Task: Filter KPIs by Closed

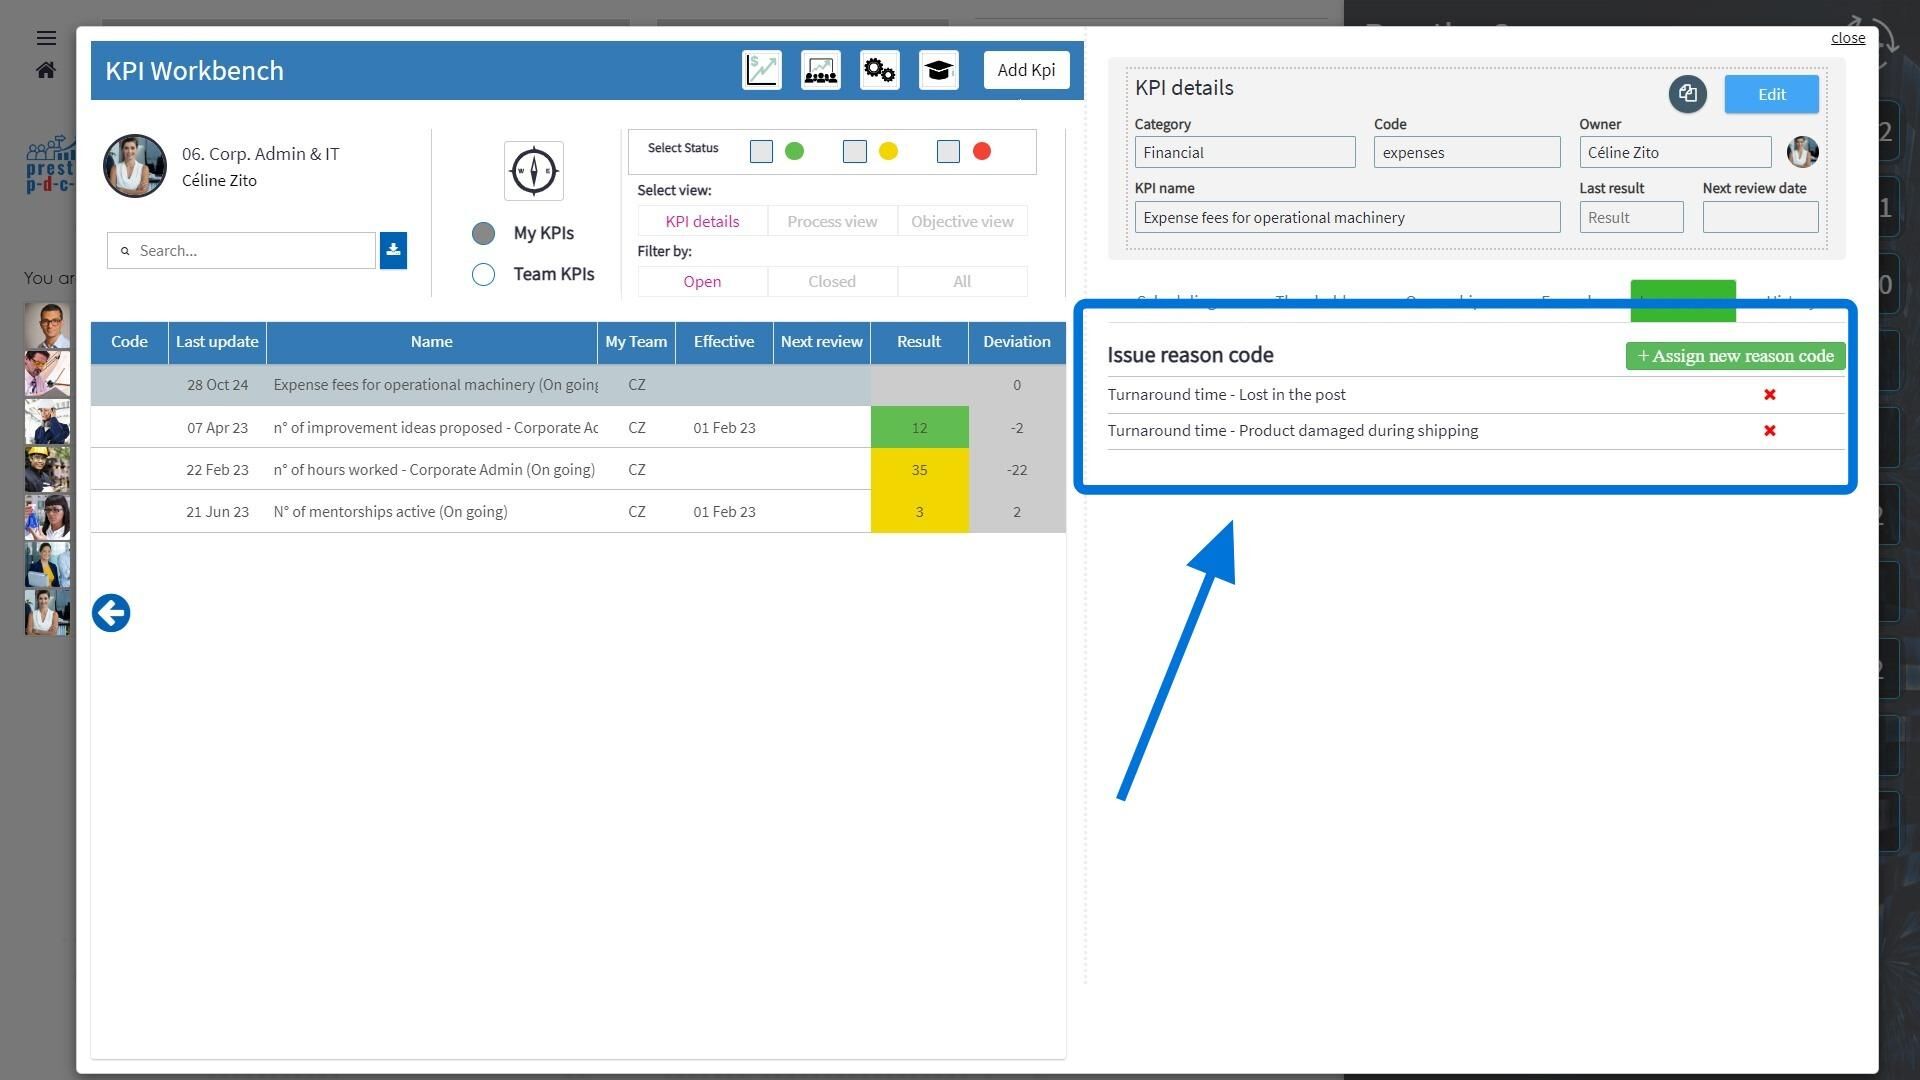Action: coord(832,281)
